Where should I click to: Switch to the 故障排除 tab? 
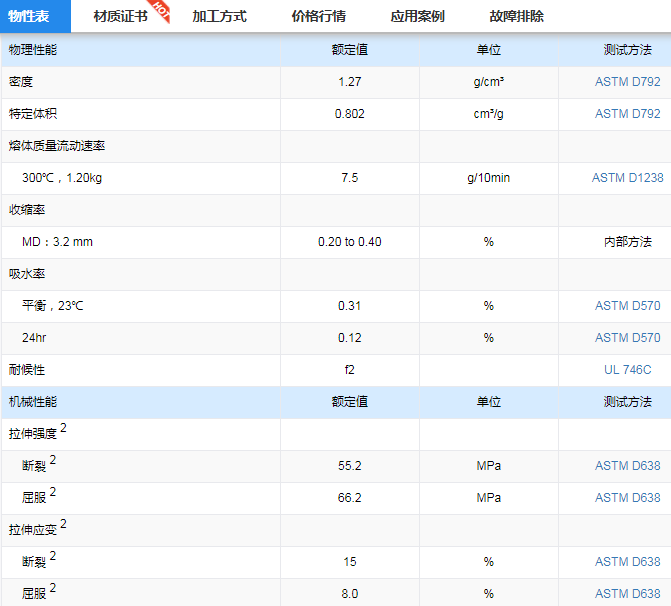tap(517, 16)
